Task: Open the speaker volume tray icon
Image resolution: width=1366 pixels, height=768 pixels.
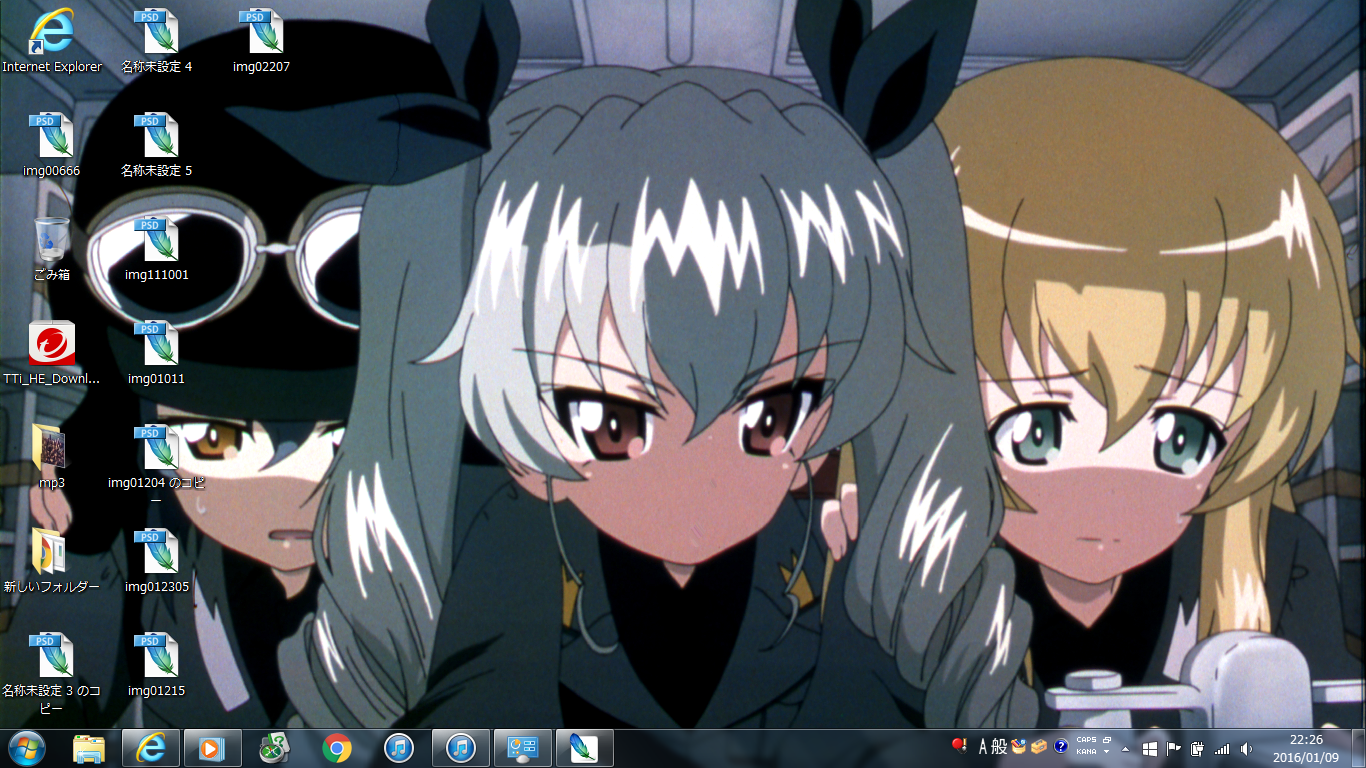Action: [1245, 748]
